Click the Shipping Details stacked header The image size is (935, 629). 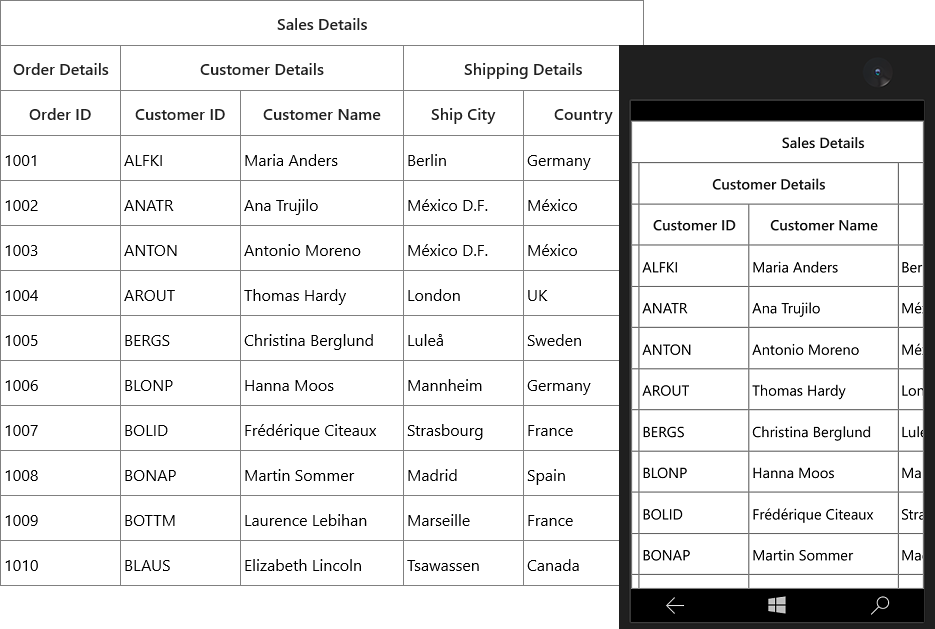click(x=512, y=69)
